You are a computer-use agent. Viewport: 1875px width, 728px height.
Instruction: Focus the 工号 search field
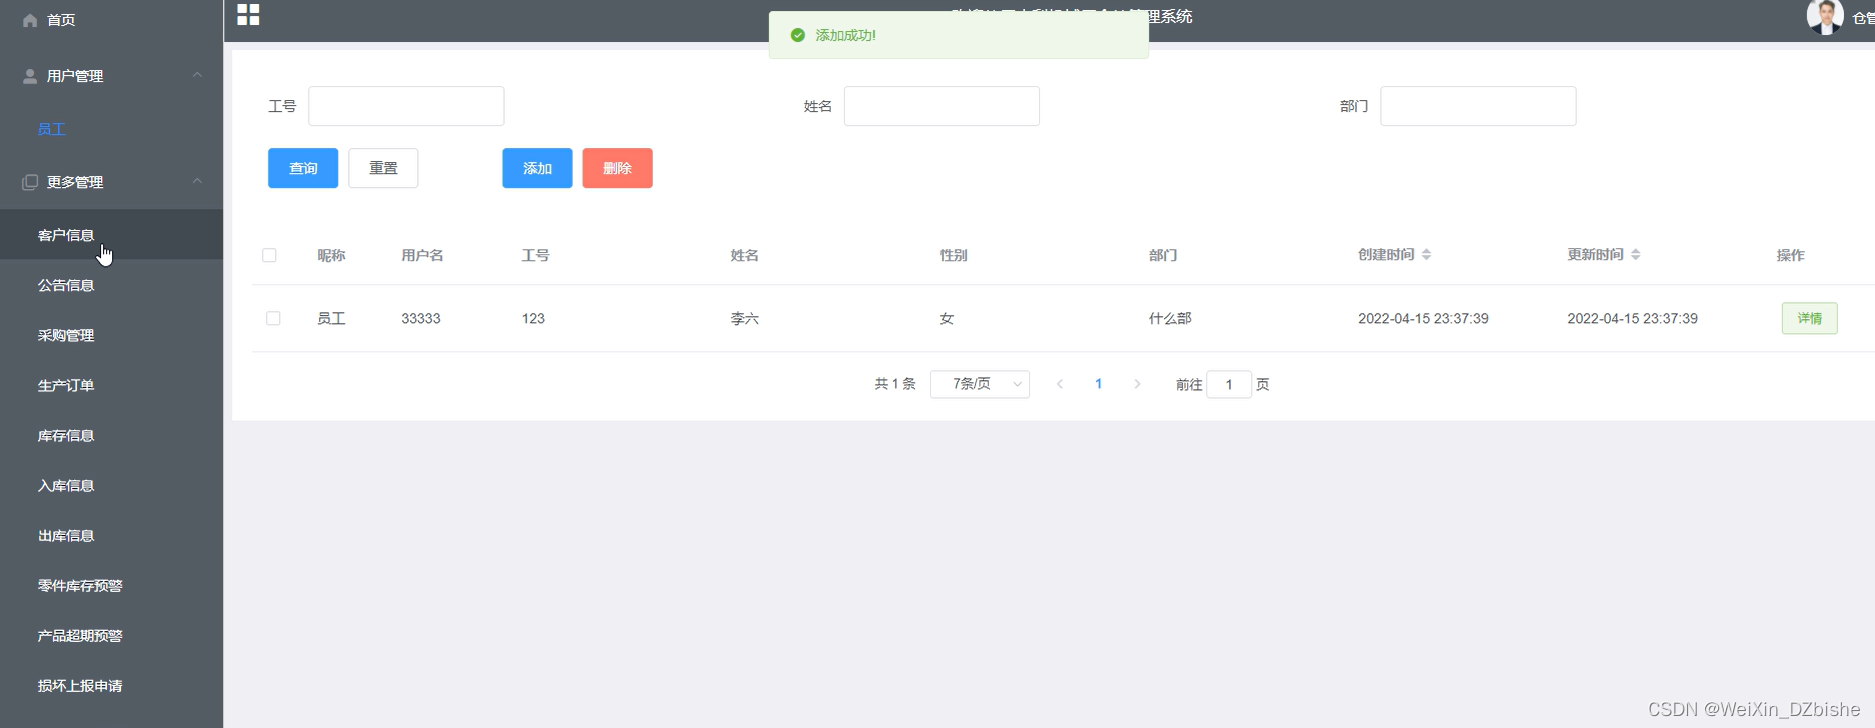click(x=406, y=106)
